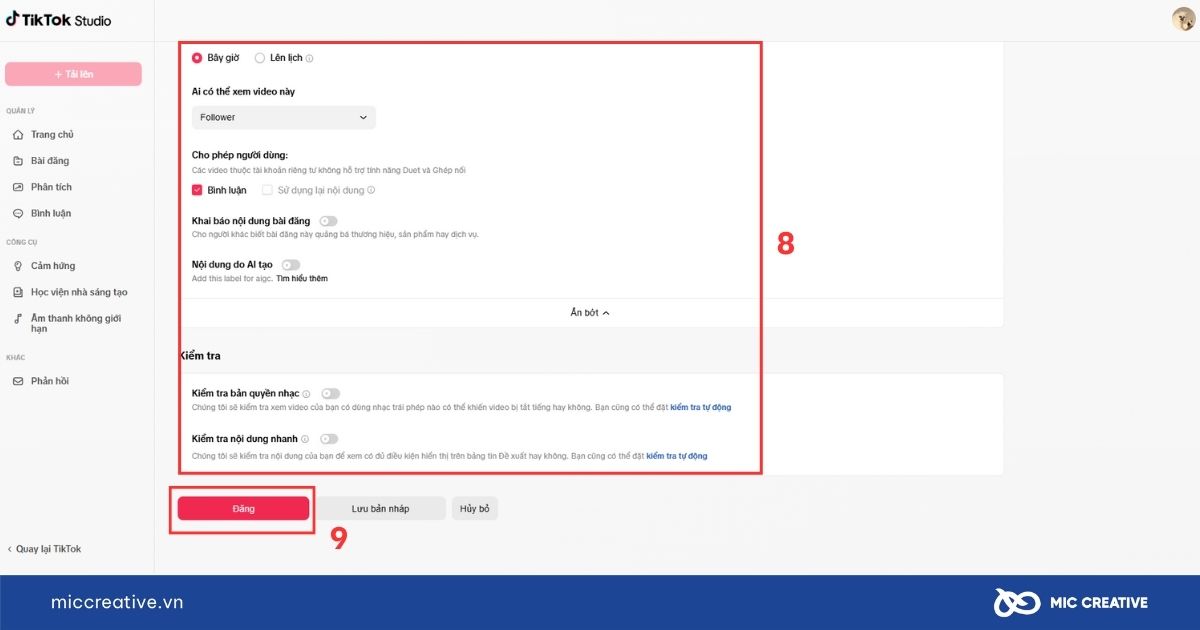The height and width of the screenshot is (630, 1200).
Task: Toggle the Nội dung do AI tạo switch
Action: [291, 264]
